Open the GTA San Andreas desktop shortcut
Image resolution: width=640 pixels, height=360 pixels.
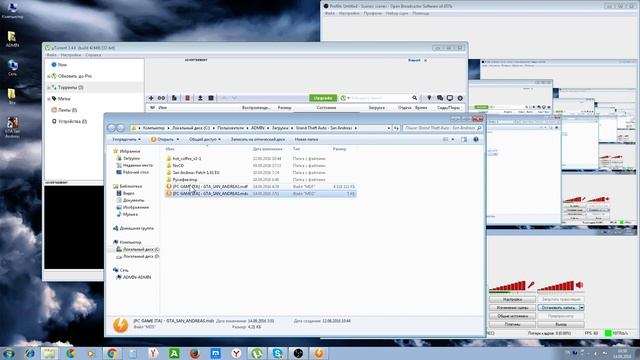(x=12, y=127)
